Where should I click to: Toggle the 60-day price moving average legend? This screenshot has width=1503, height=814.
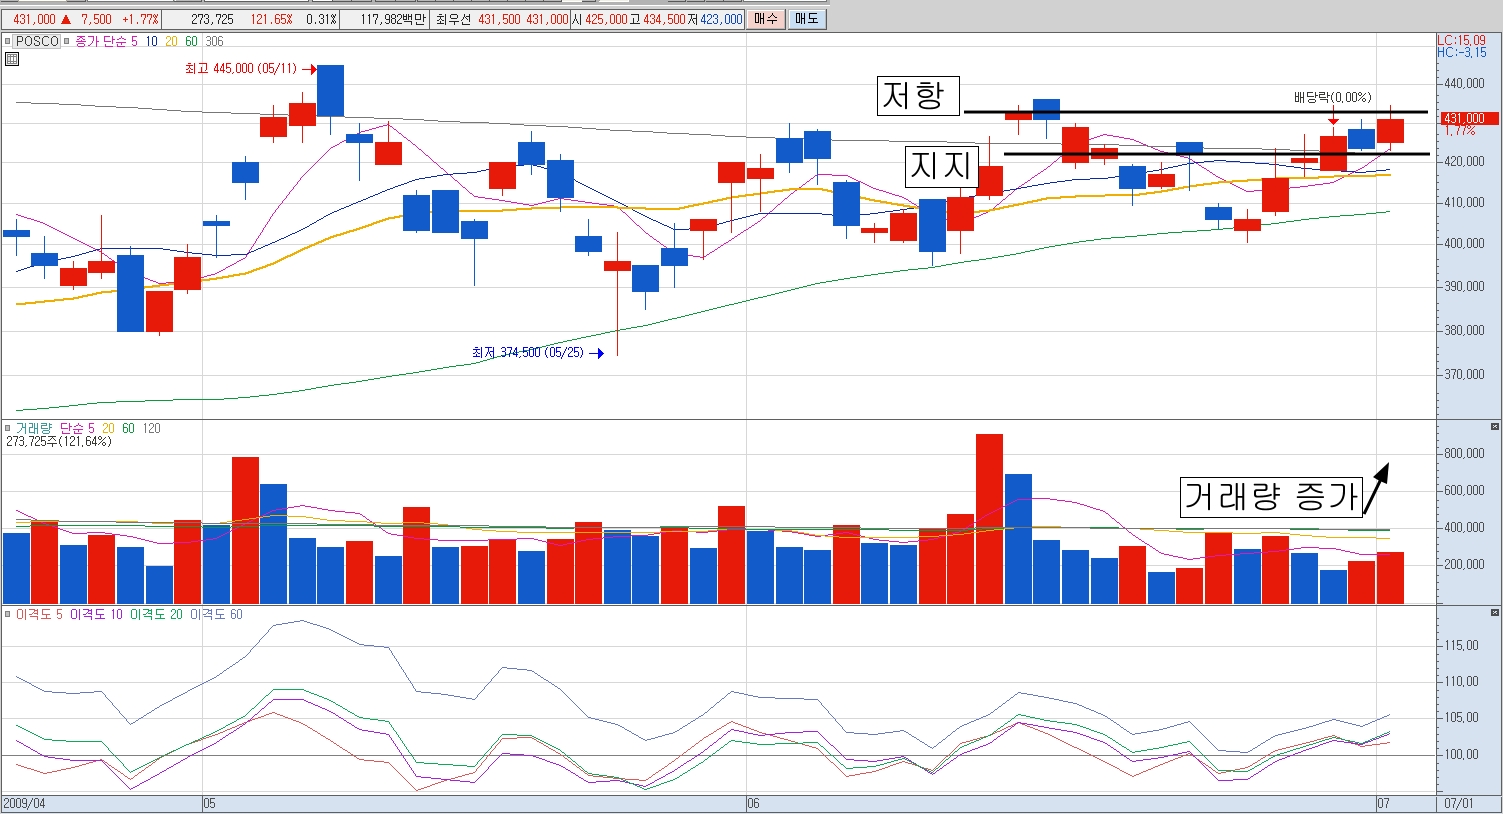pos(191,42)
